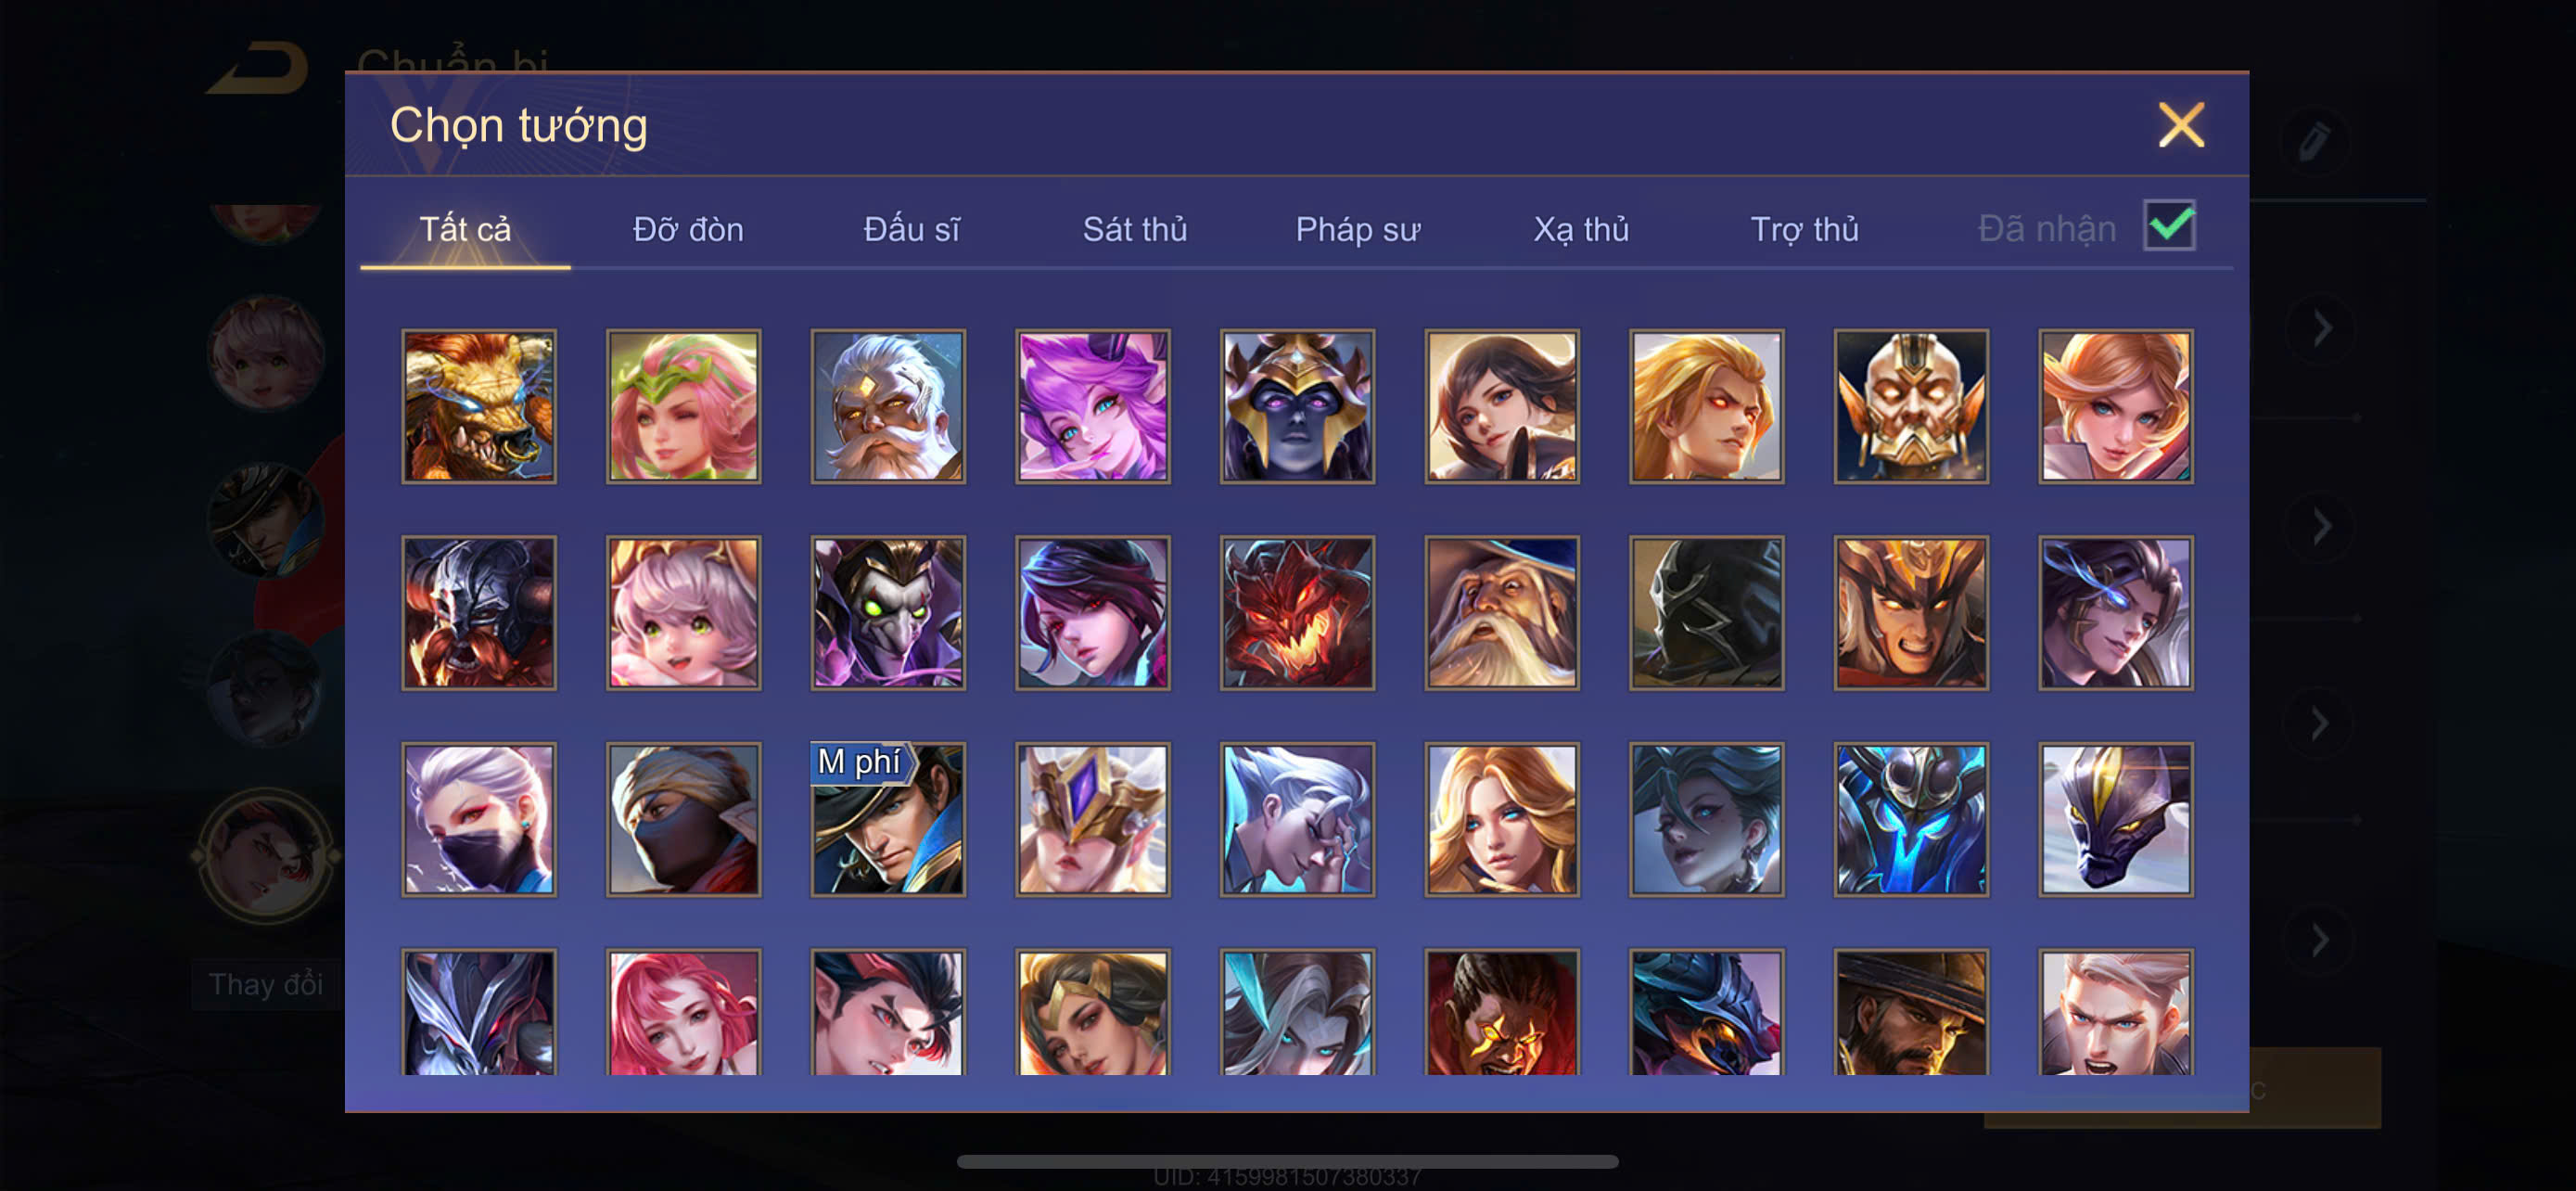The width and height of the screenshot is (2576, 1191).
Task: Select the plague-mask green-eyed hero
Action: point(888,612)
